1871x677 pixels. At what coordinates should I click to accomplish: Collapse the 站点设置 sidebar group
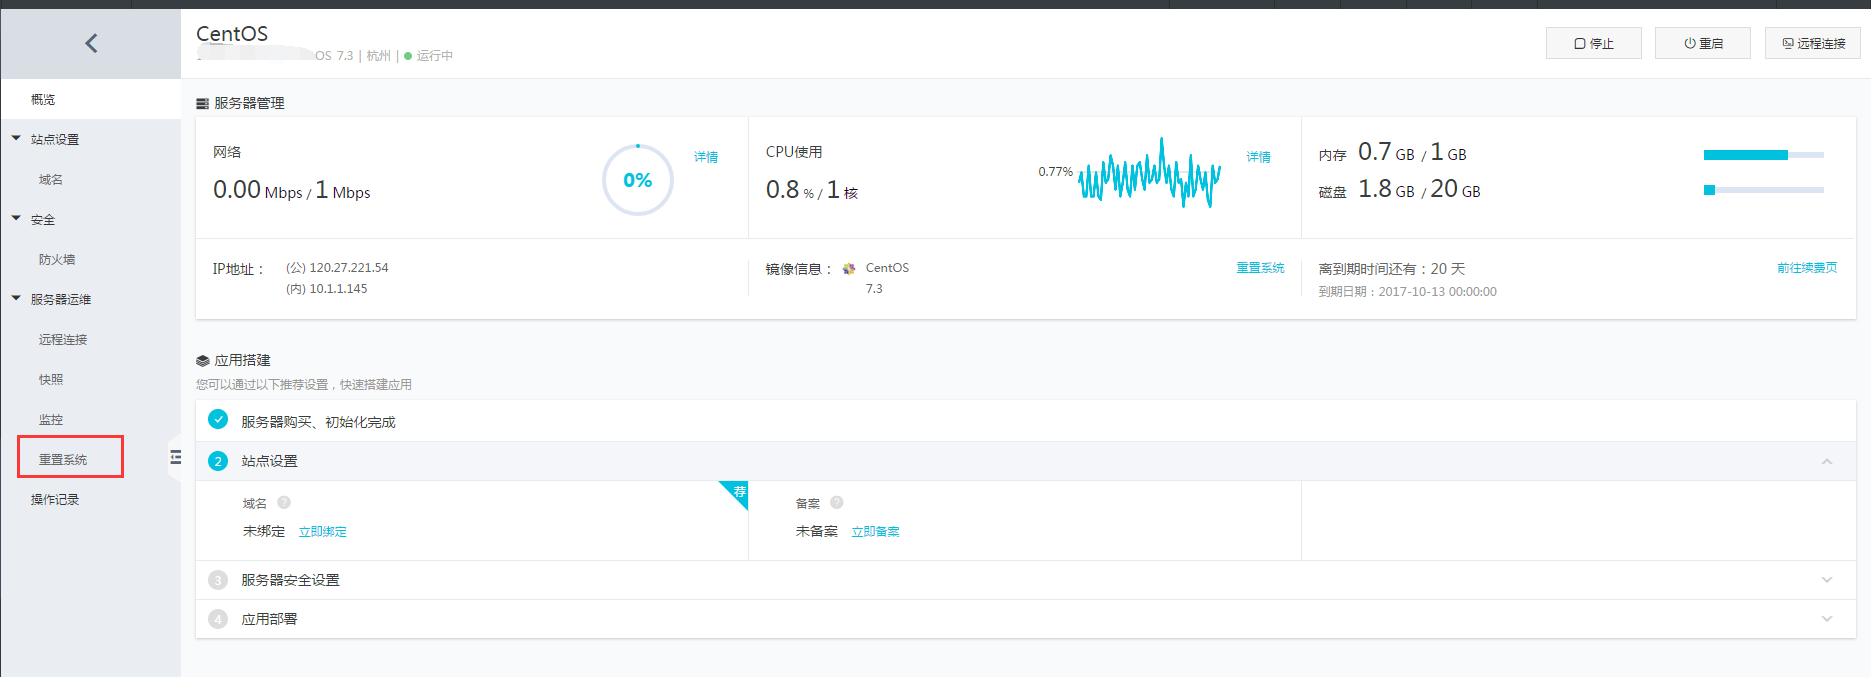17,139
